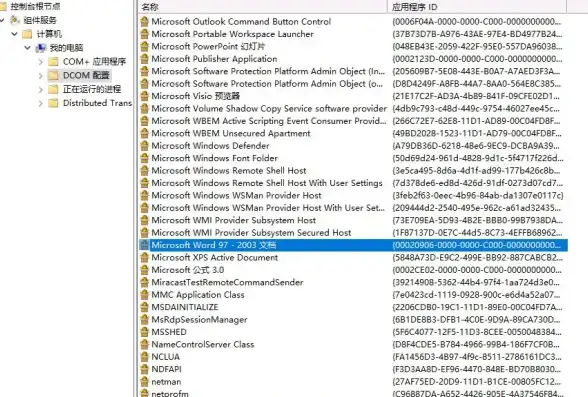
Task: Click the Microsoft Windows Defender icon
Action: (x=144, y=145)
